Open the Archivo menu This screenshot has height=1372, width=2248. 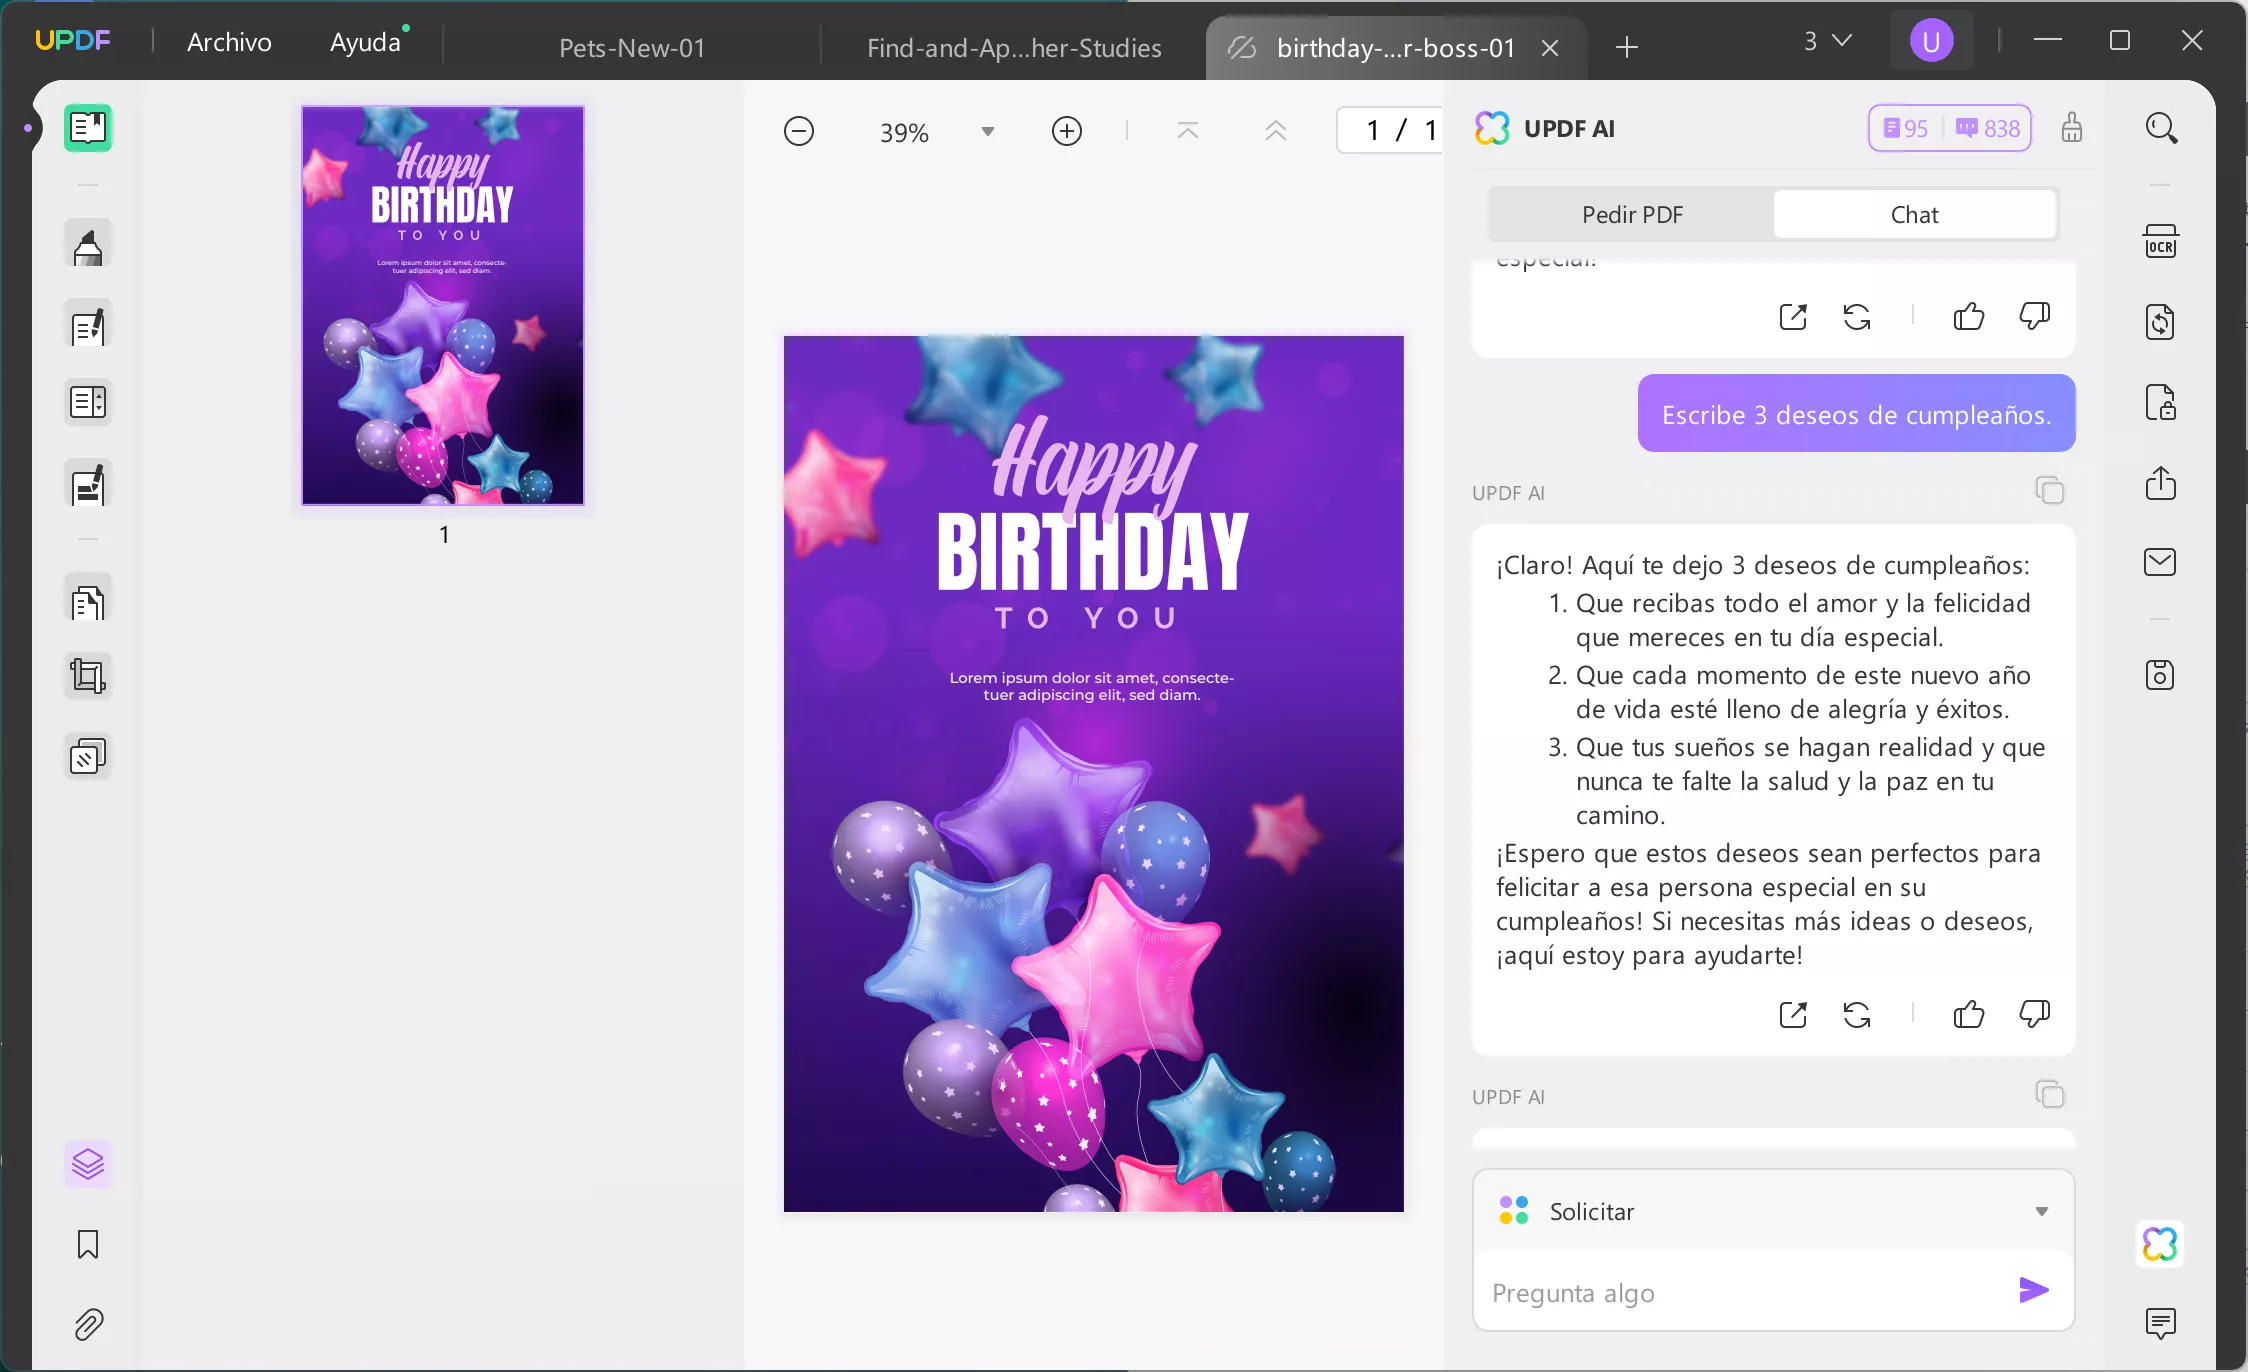click(x=229, y=42)
